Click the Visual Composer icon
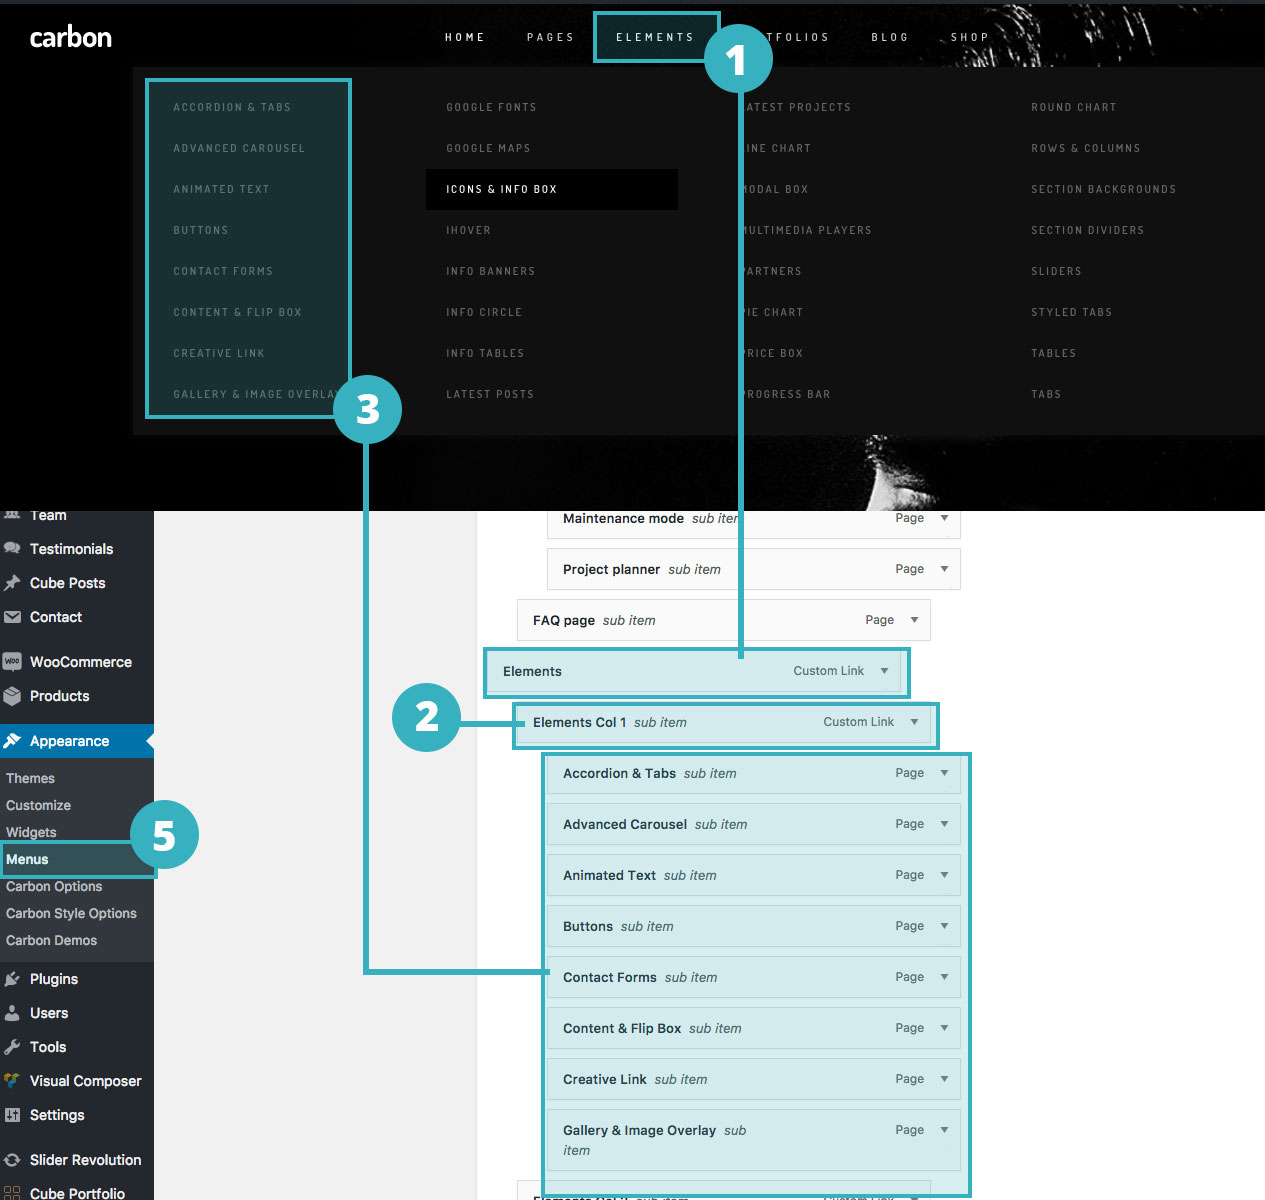The image size is (1265, 1200). pyautogui.click(x=12, y=1081)
